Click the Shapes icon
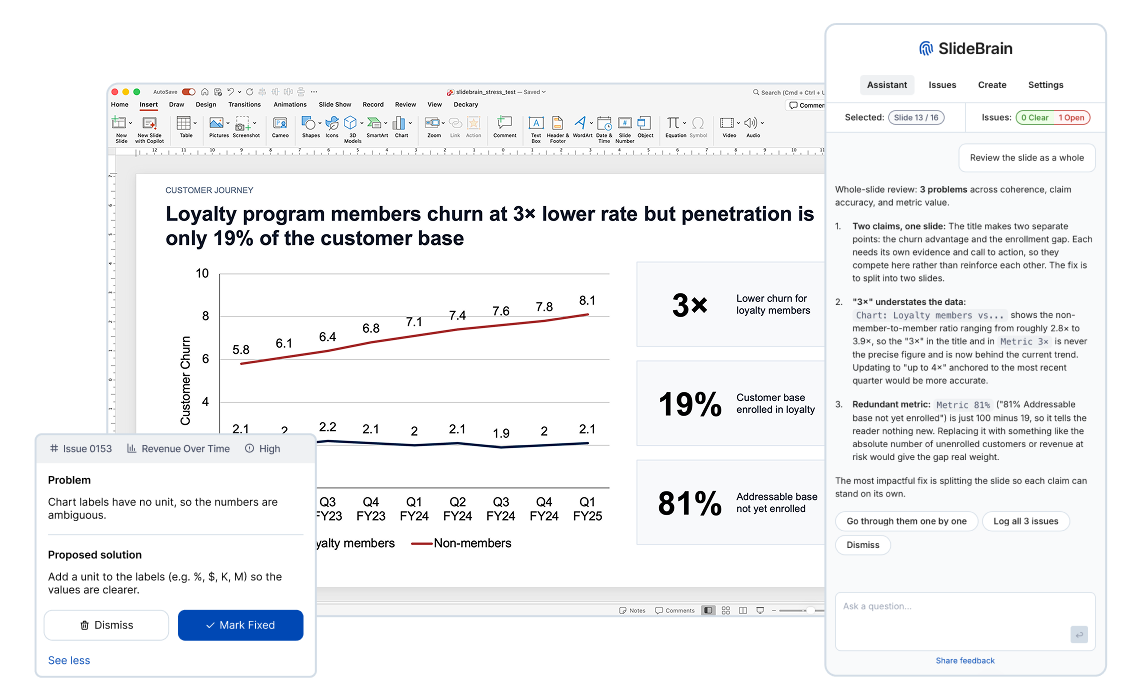 tap(309, 123)
